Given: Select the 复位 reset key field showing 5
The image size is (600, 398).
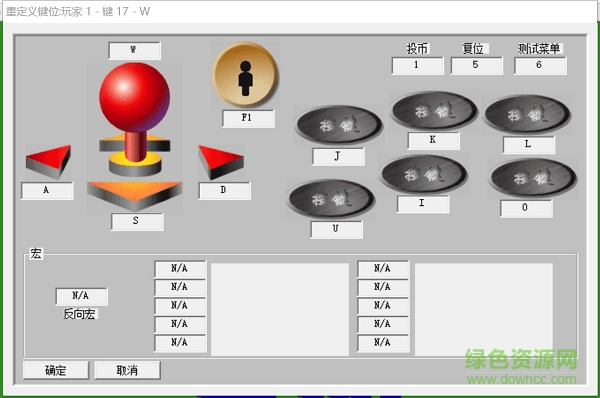Looking at the screenshot, I should [x=476, y=65].
